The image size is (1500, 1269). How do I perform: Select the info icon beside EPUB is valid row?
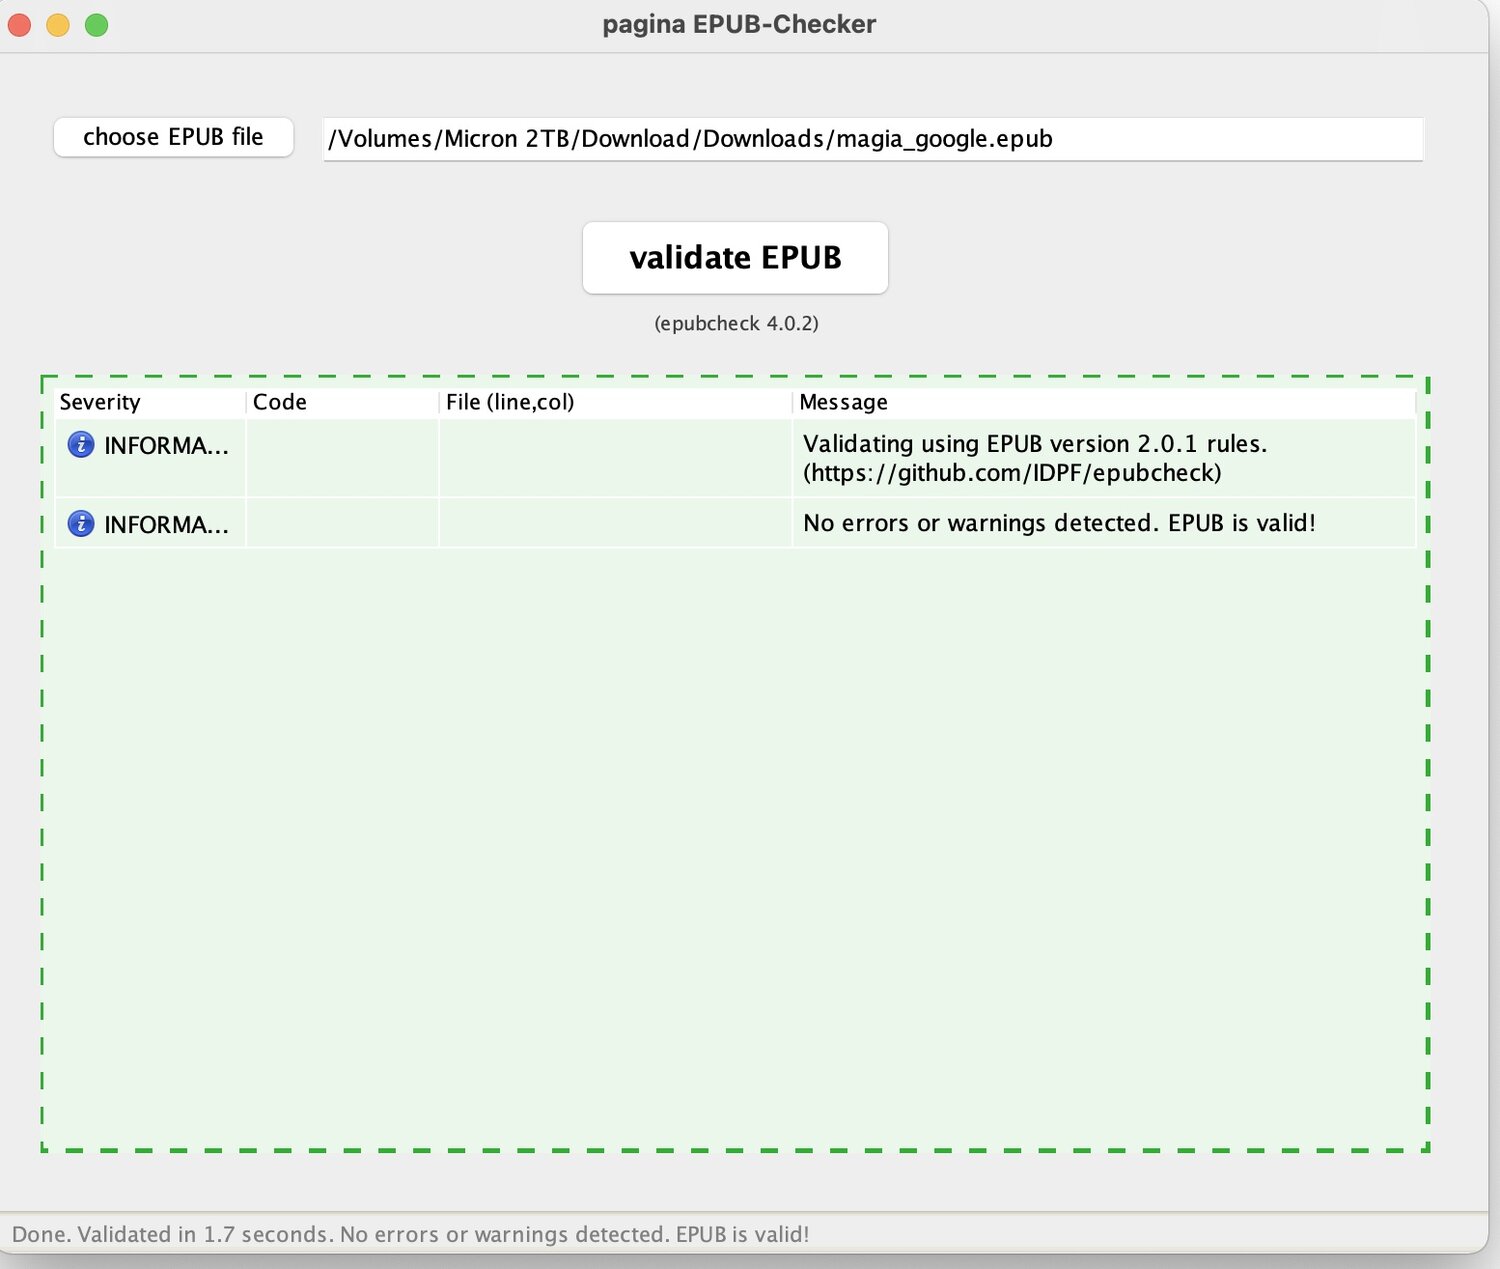point(81,523)
